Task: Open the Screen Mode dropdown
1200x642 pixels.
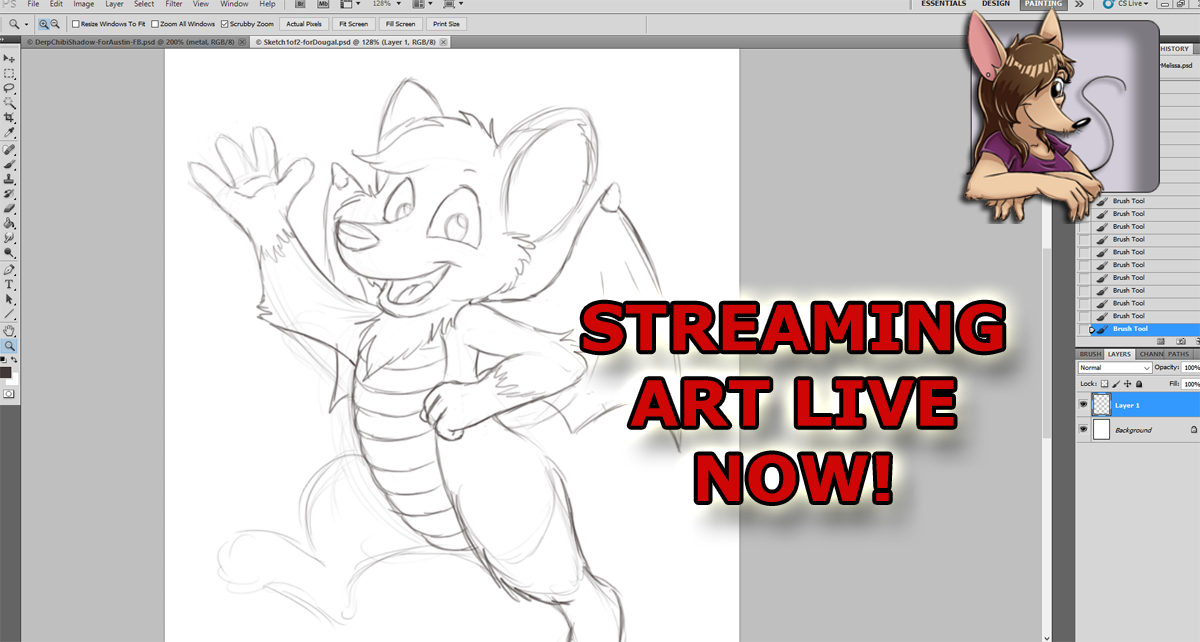Action: click(x=454, y=4)
